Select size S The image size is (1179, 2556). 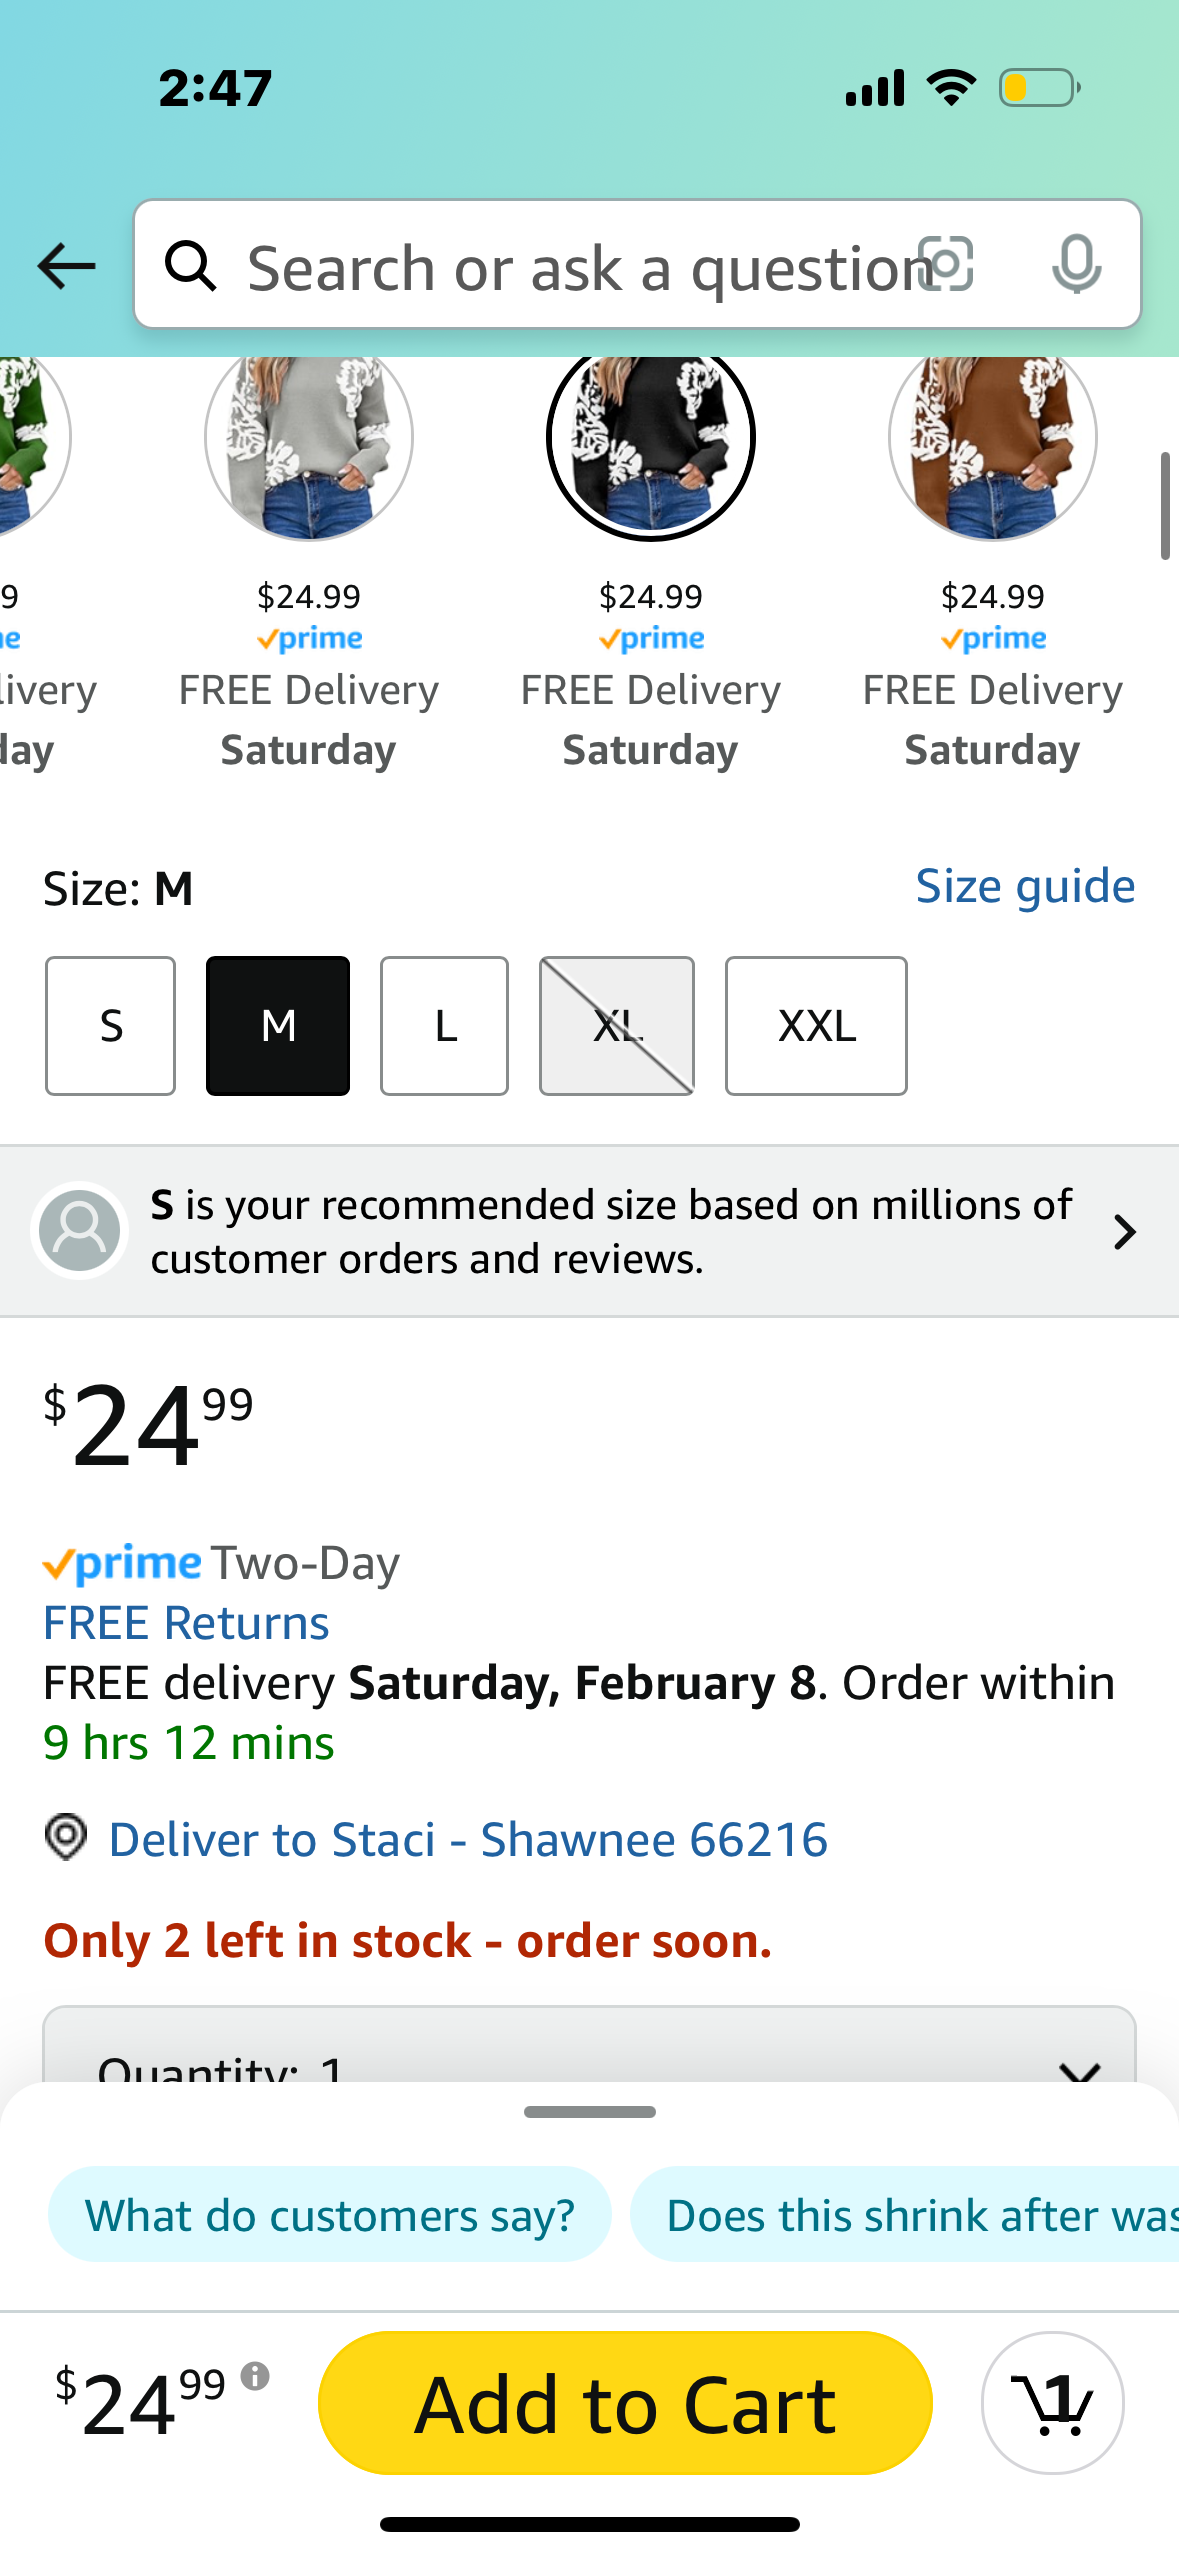click(x=110, y=1026)
